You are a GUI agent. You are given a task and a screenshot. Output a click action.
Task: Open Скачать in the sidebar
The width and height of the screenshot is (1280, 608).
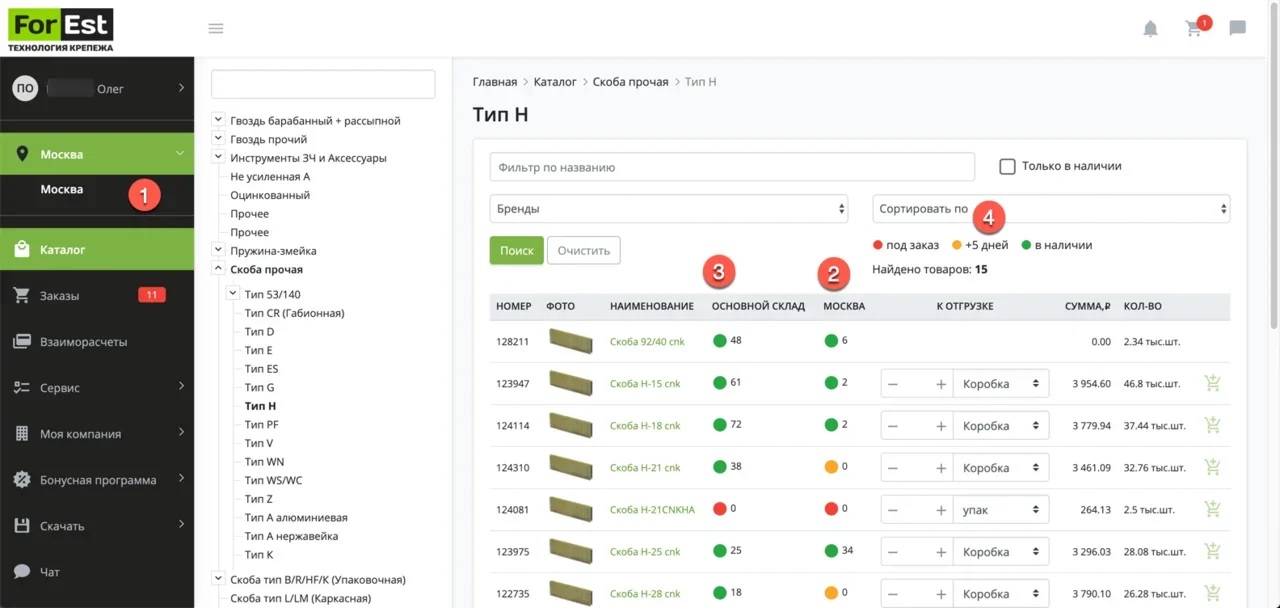pyautogui.click(x=97, y=525)
